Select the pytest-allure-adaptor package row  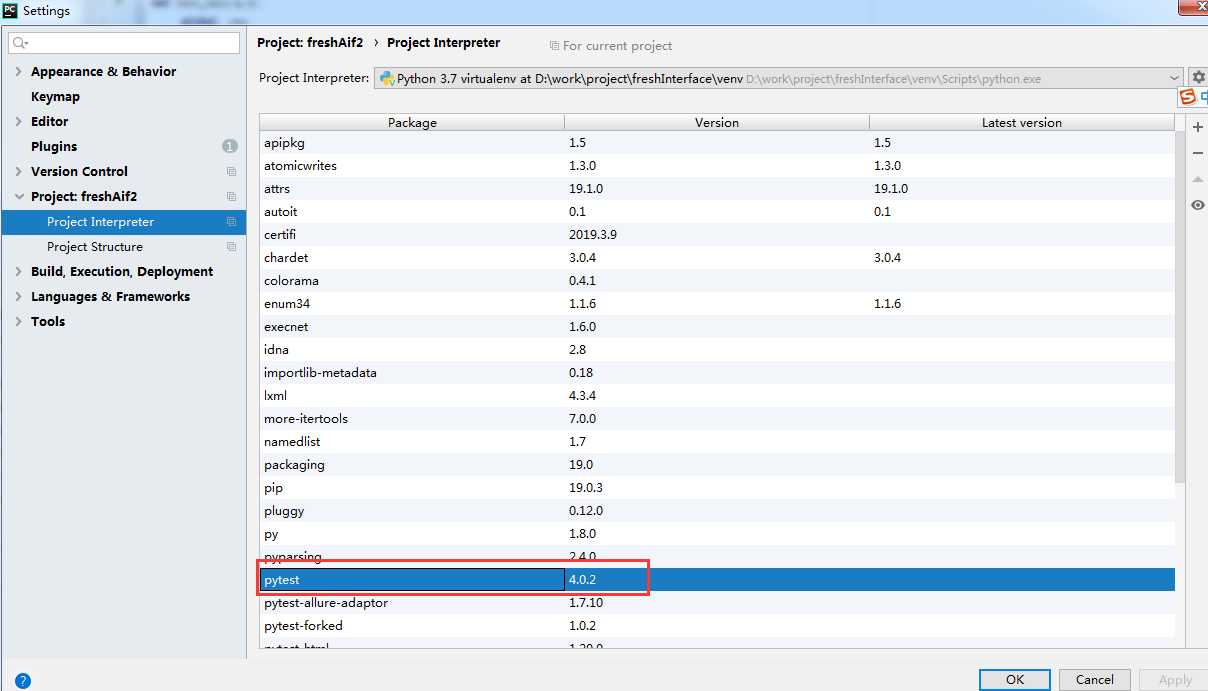click(x=717, y=603)
